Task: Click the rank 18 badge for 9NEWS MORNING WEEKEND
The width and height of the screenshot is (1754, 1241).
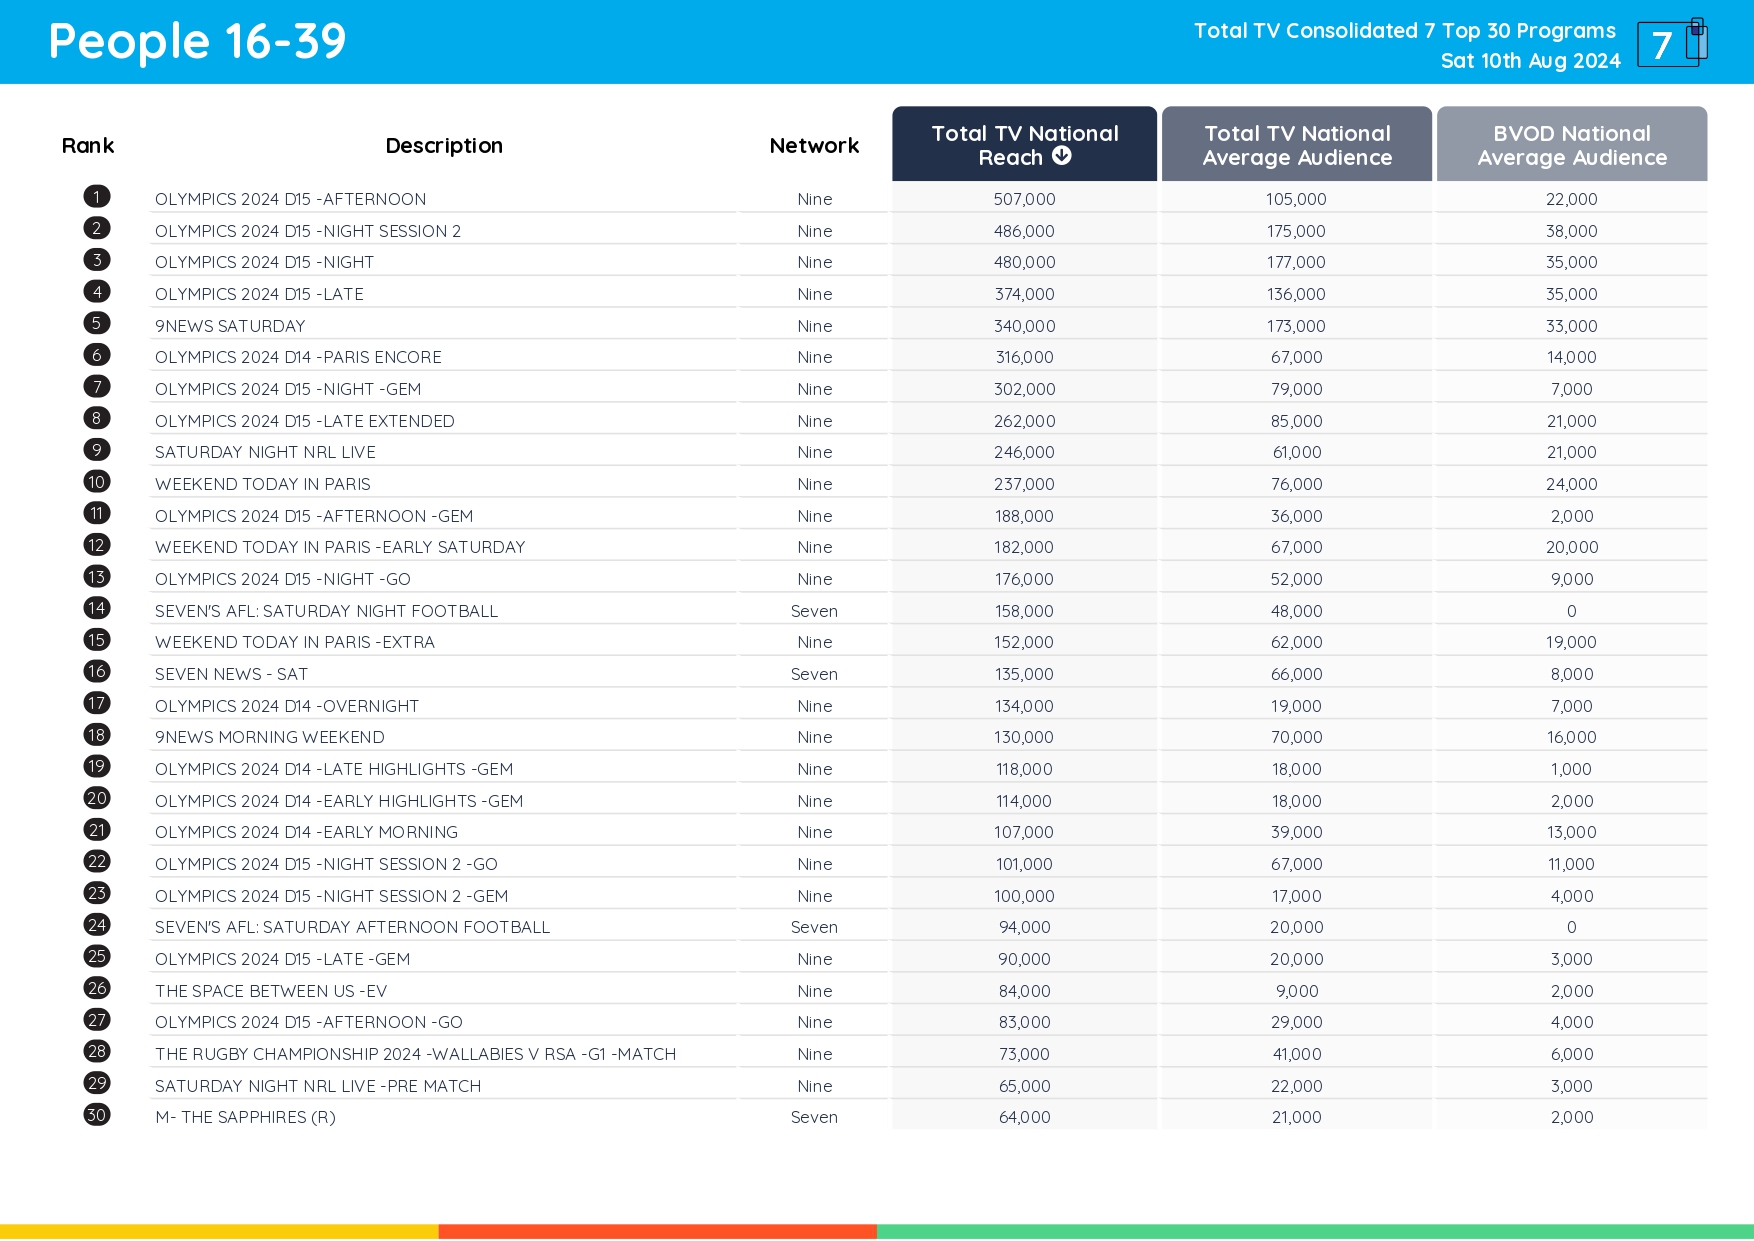Action: (96, 734)
